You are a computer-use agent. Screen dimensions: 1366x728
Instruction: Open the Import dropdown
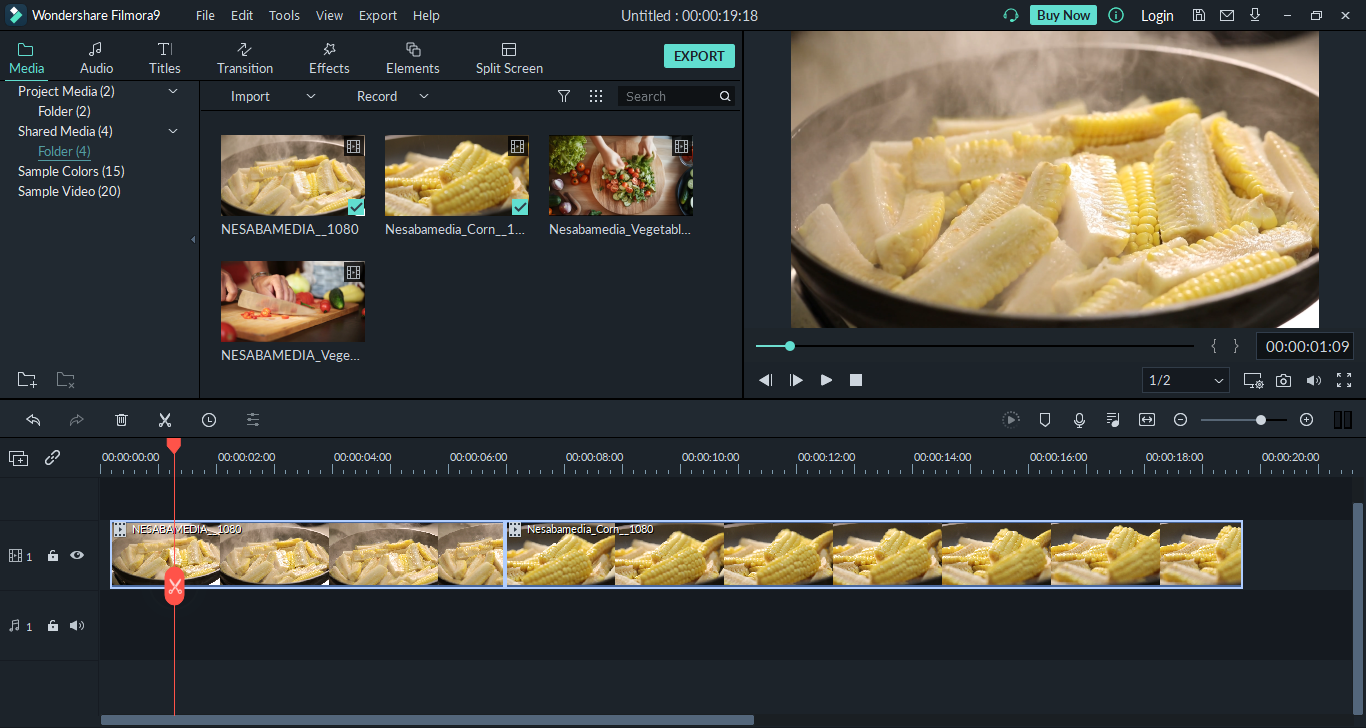click(x=272, y=96)
